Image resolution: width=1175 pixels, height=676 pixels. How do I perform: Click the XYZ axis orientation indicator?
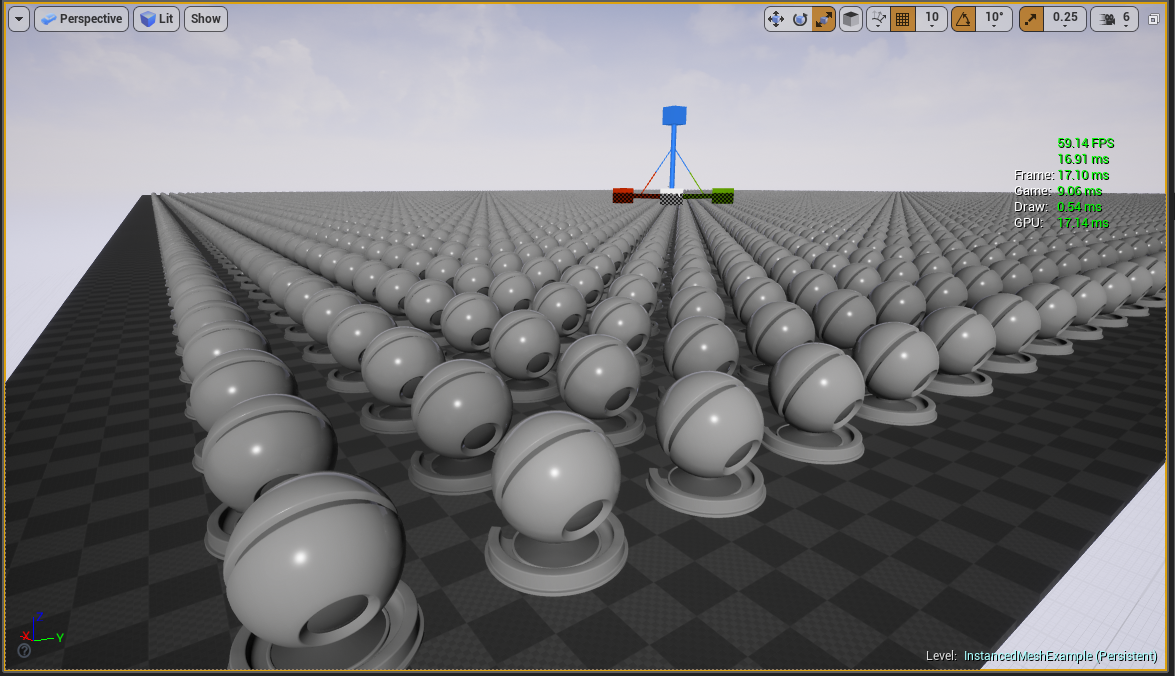point(42,628)
